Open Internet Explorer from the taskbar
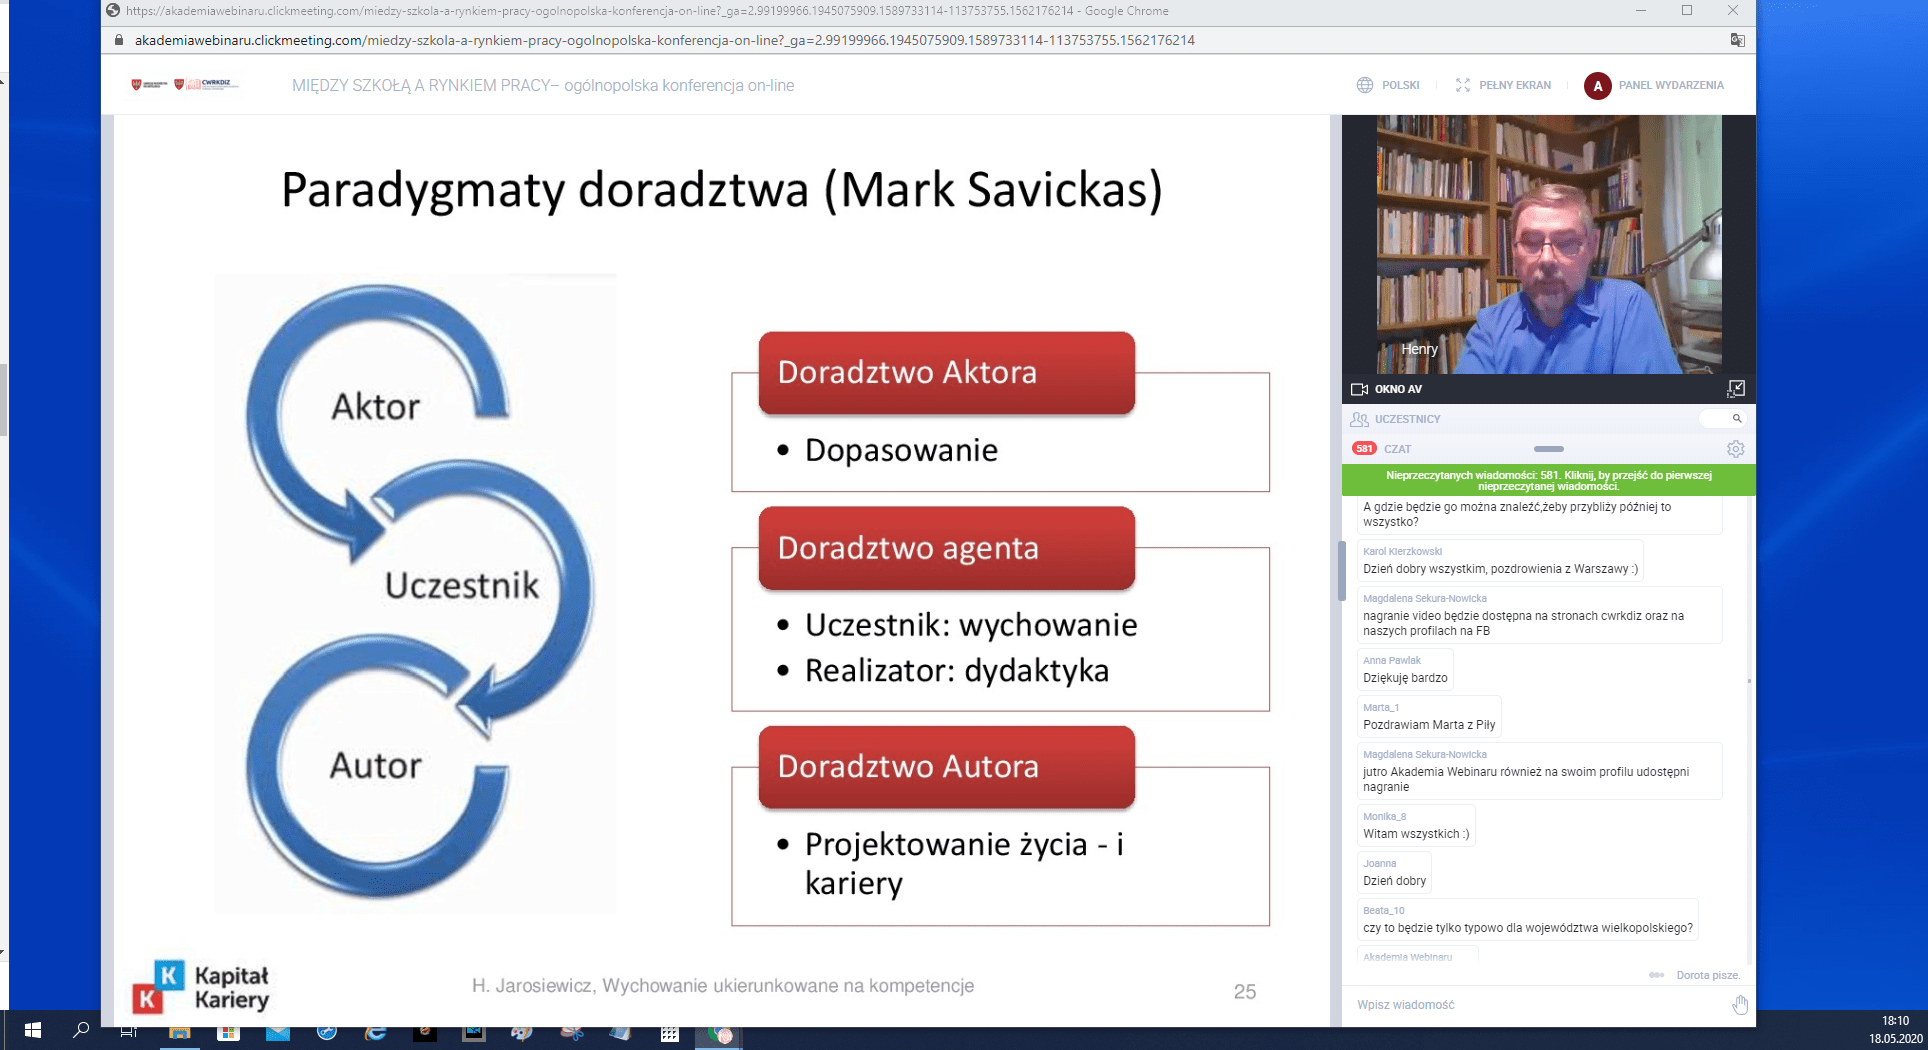This screenshot has width=1928, height=1050. tap(376, 1032)
